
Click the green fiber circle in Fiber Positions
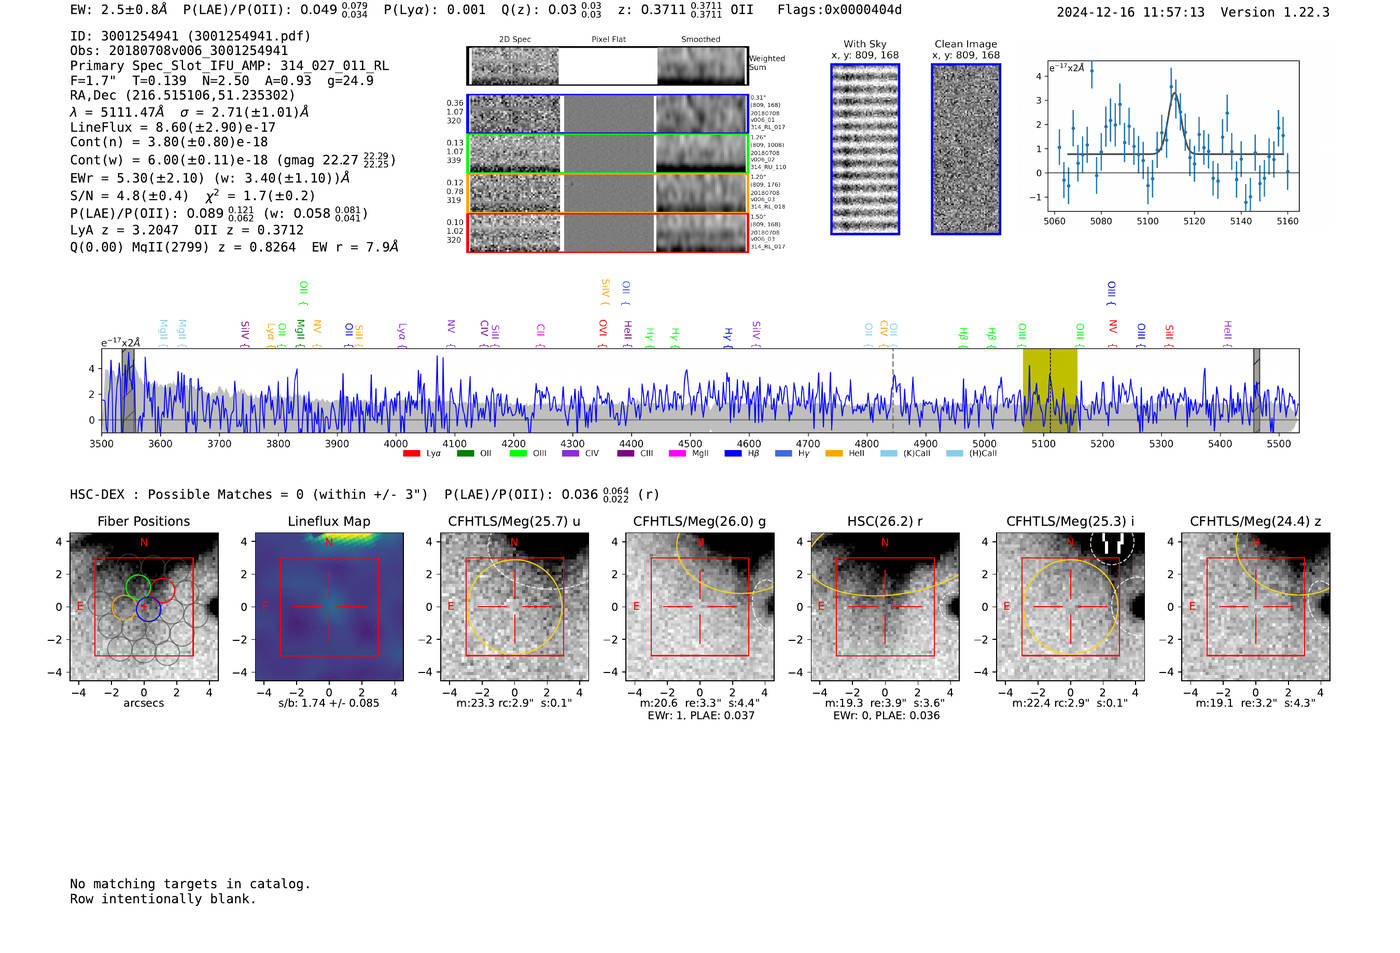(139, 588)
